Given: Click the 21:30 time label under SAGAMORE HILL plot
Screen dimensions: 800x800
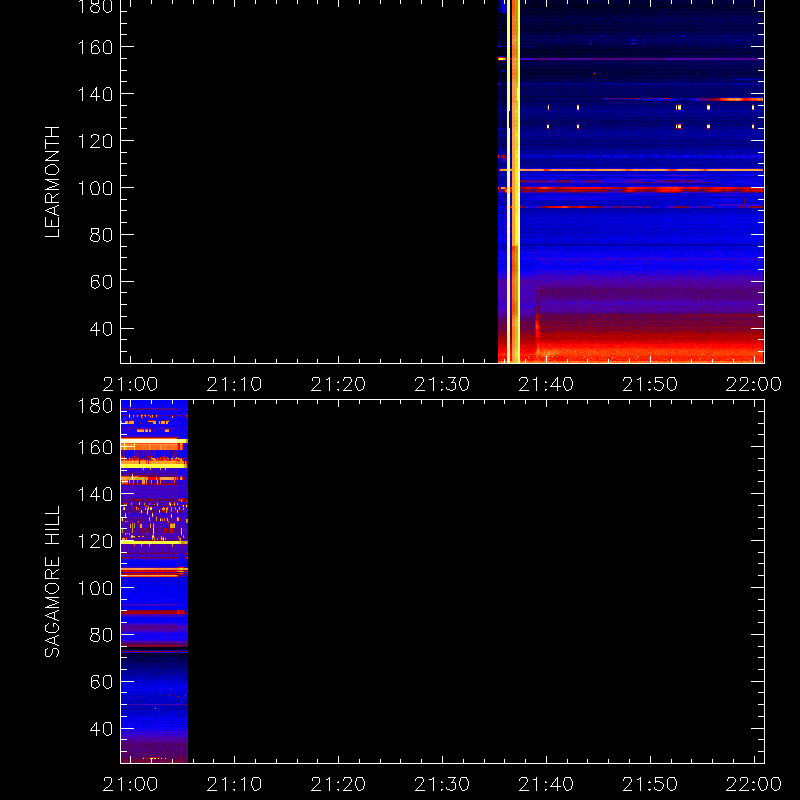Looking at the screenshot, I should point(442,784).
